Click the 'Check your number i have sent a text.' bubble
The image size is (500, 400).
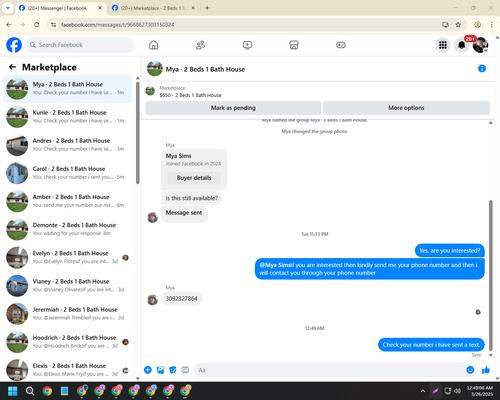[431, 345]
